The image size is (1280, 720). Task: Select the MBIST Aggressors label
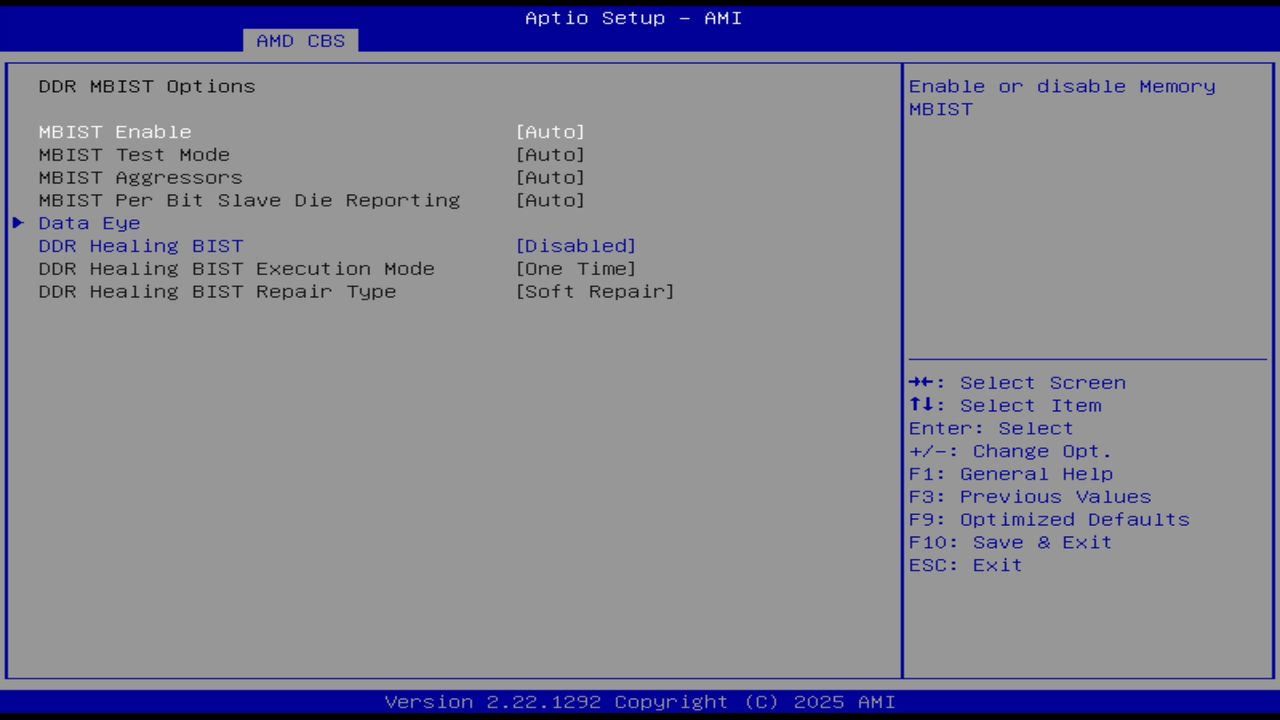pos(141,178)
